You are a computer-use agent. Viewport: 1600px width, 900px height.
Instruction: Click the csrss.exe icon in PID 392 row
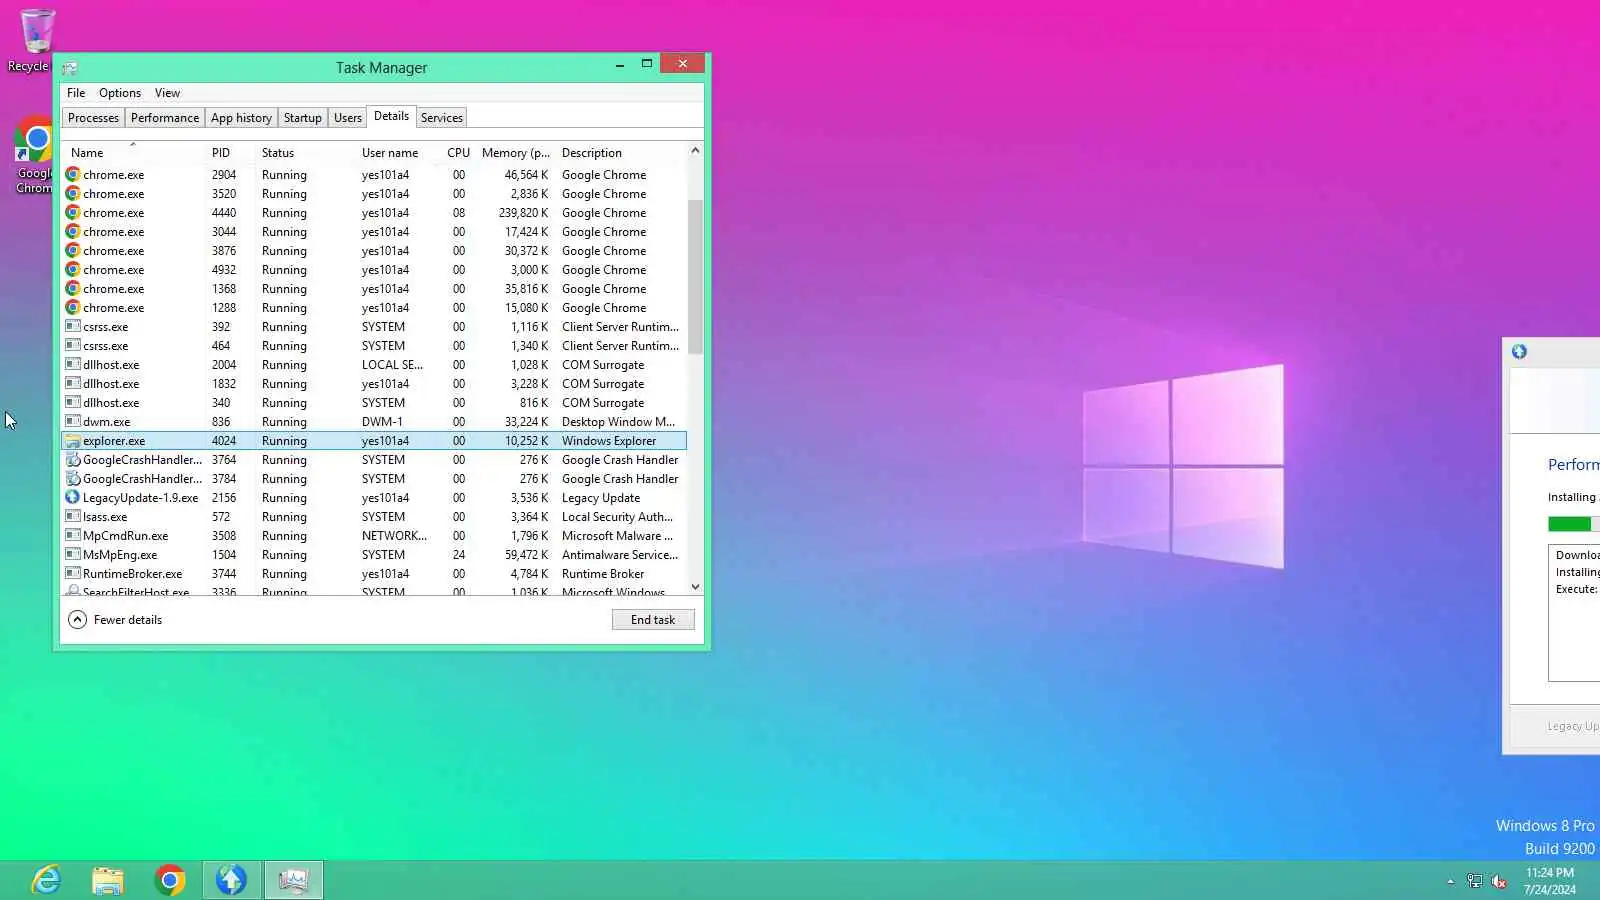(x=73, y=327)
